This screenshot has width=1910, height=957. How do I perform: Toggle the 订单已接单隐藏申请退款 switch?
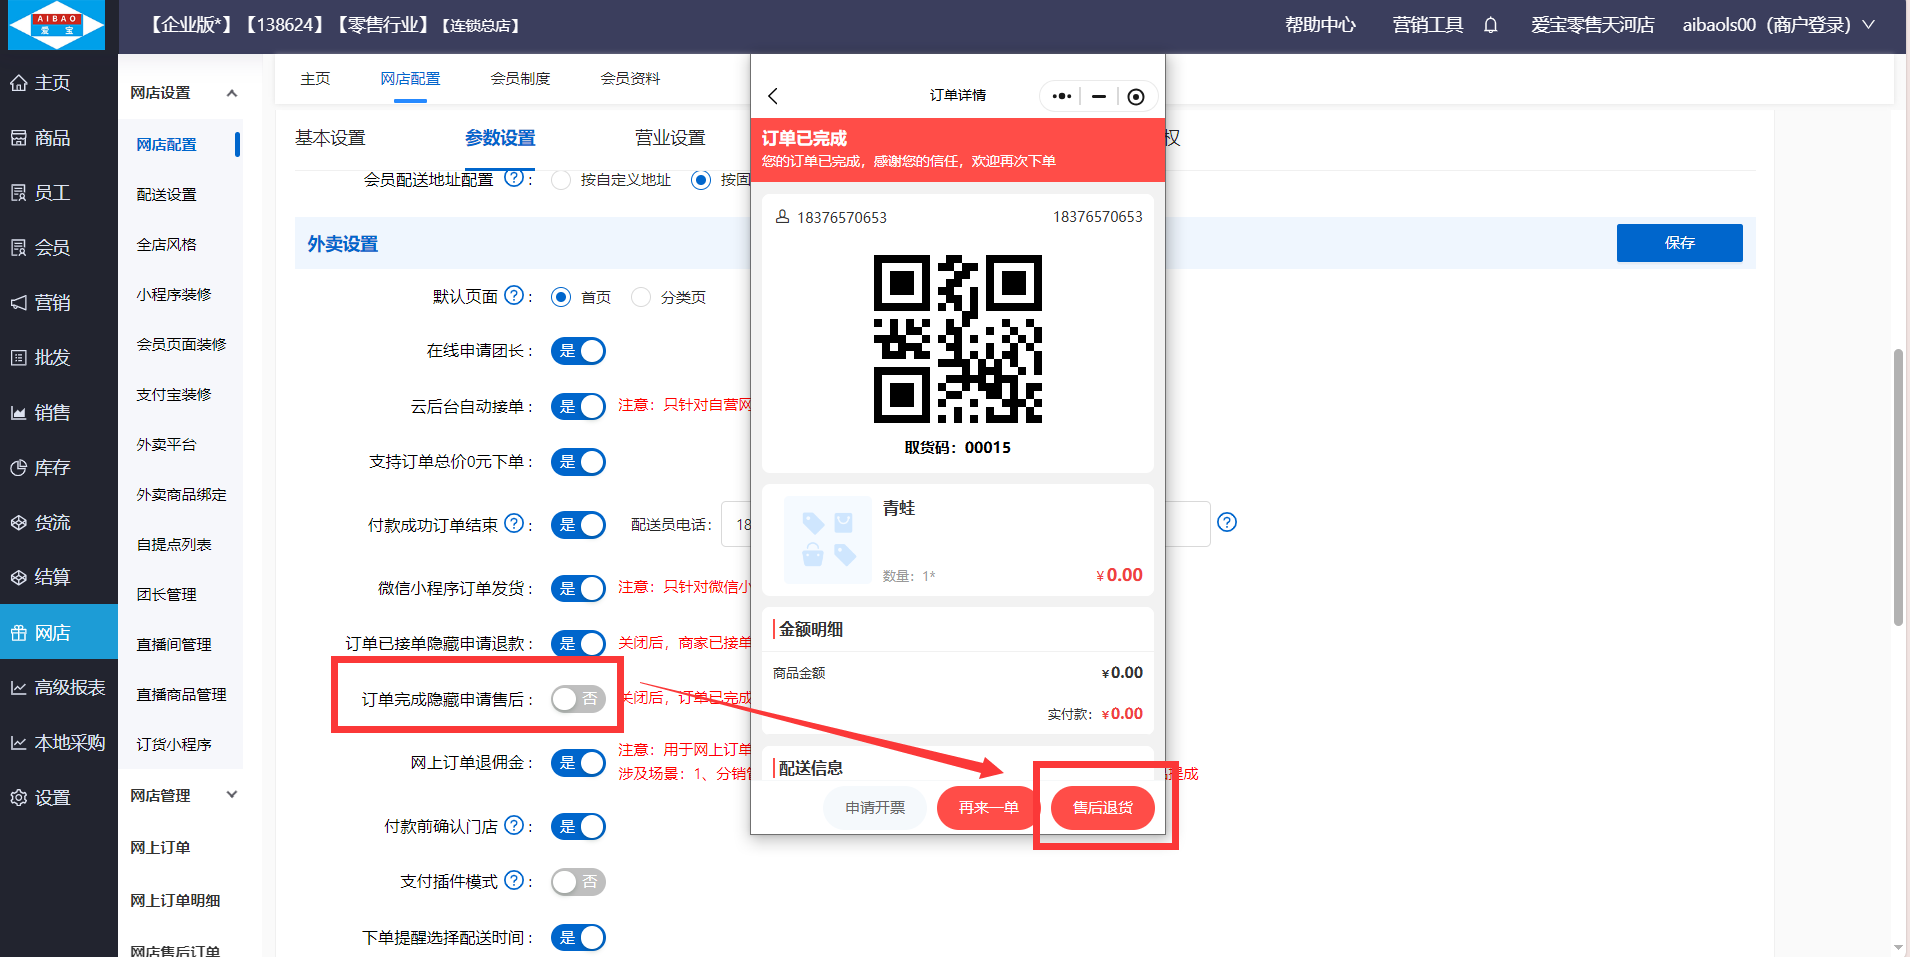click(578, 644)
